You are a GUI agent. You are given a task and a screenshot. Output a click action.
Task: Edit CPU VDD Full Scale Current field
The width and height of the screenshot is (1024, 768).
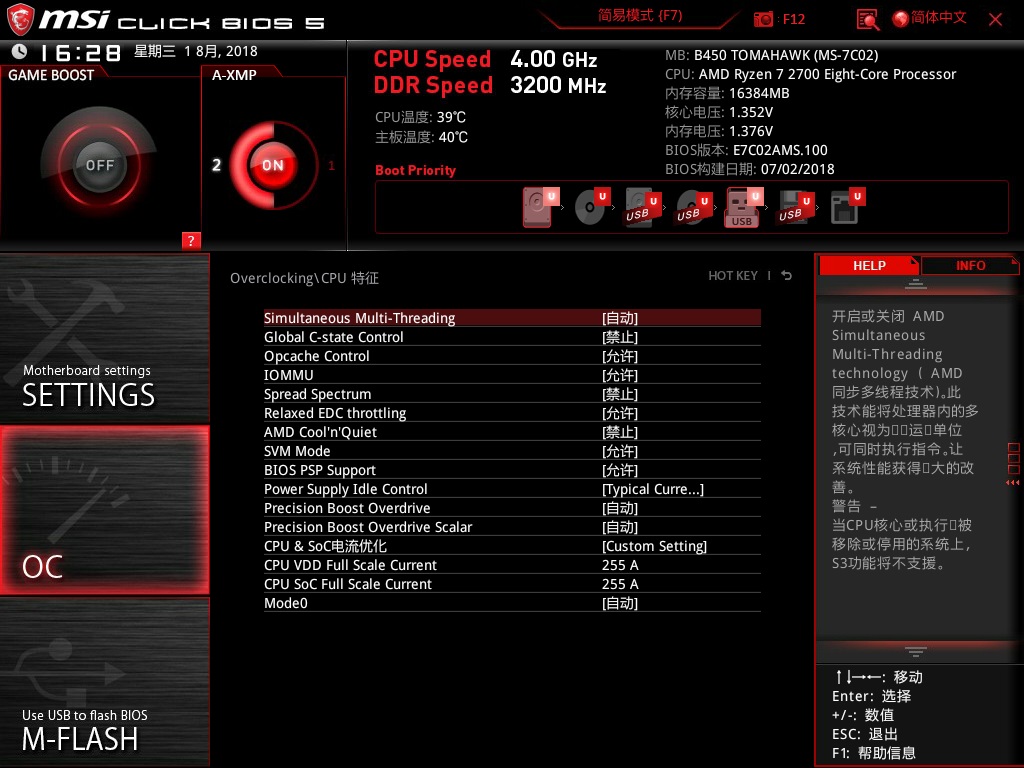pos(620,565)
